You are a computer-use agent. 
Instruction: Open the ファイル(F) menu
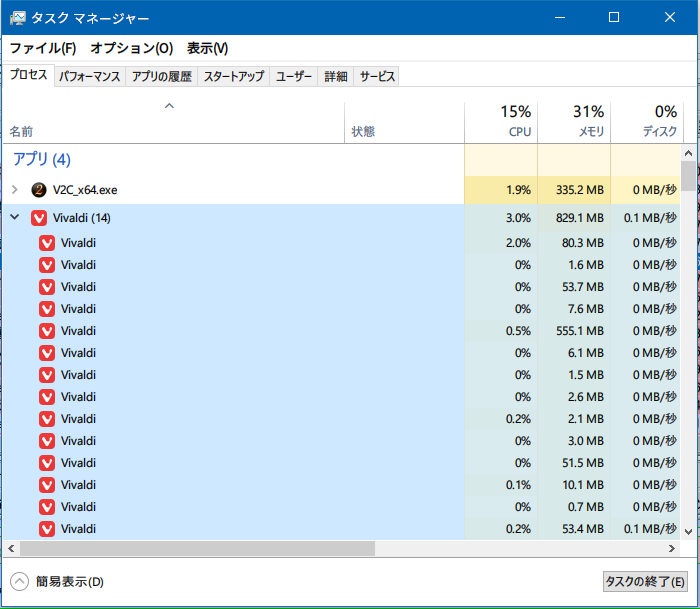pos(42,48)
